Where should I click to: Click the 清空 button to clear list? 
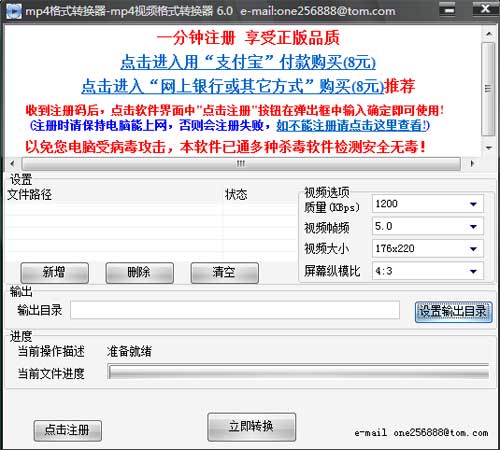[x=224, y=273]
